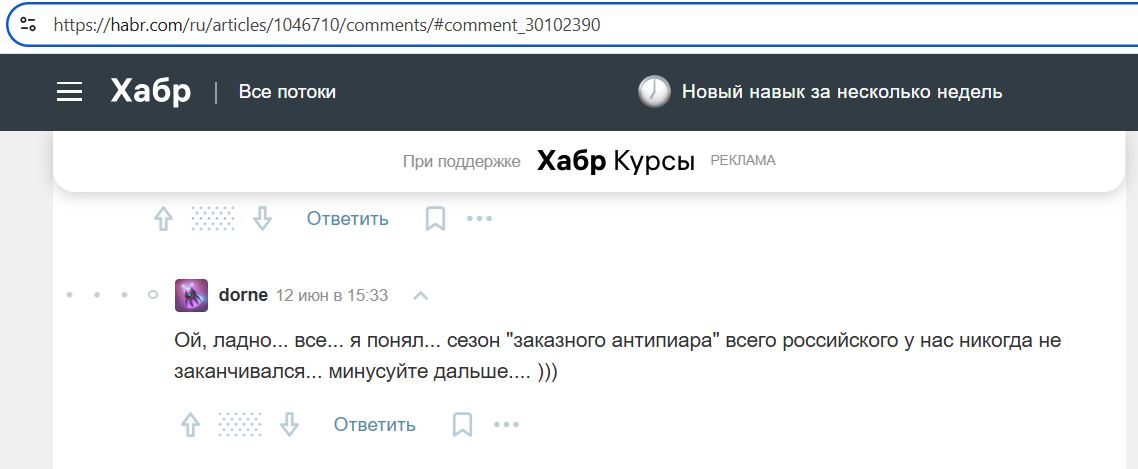Click the upper comment's vote score placeholder
The image size is (1138, 469).
213,219
